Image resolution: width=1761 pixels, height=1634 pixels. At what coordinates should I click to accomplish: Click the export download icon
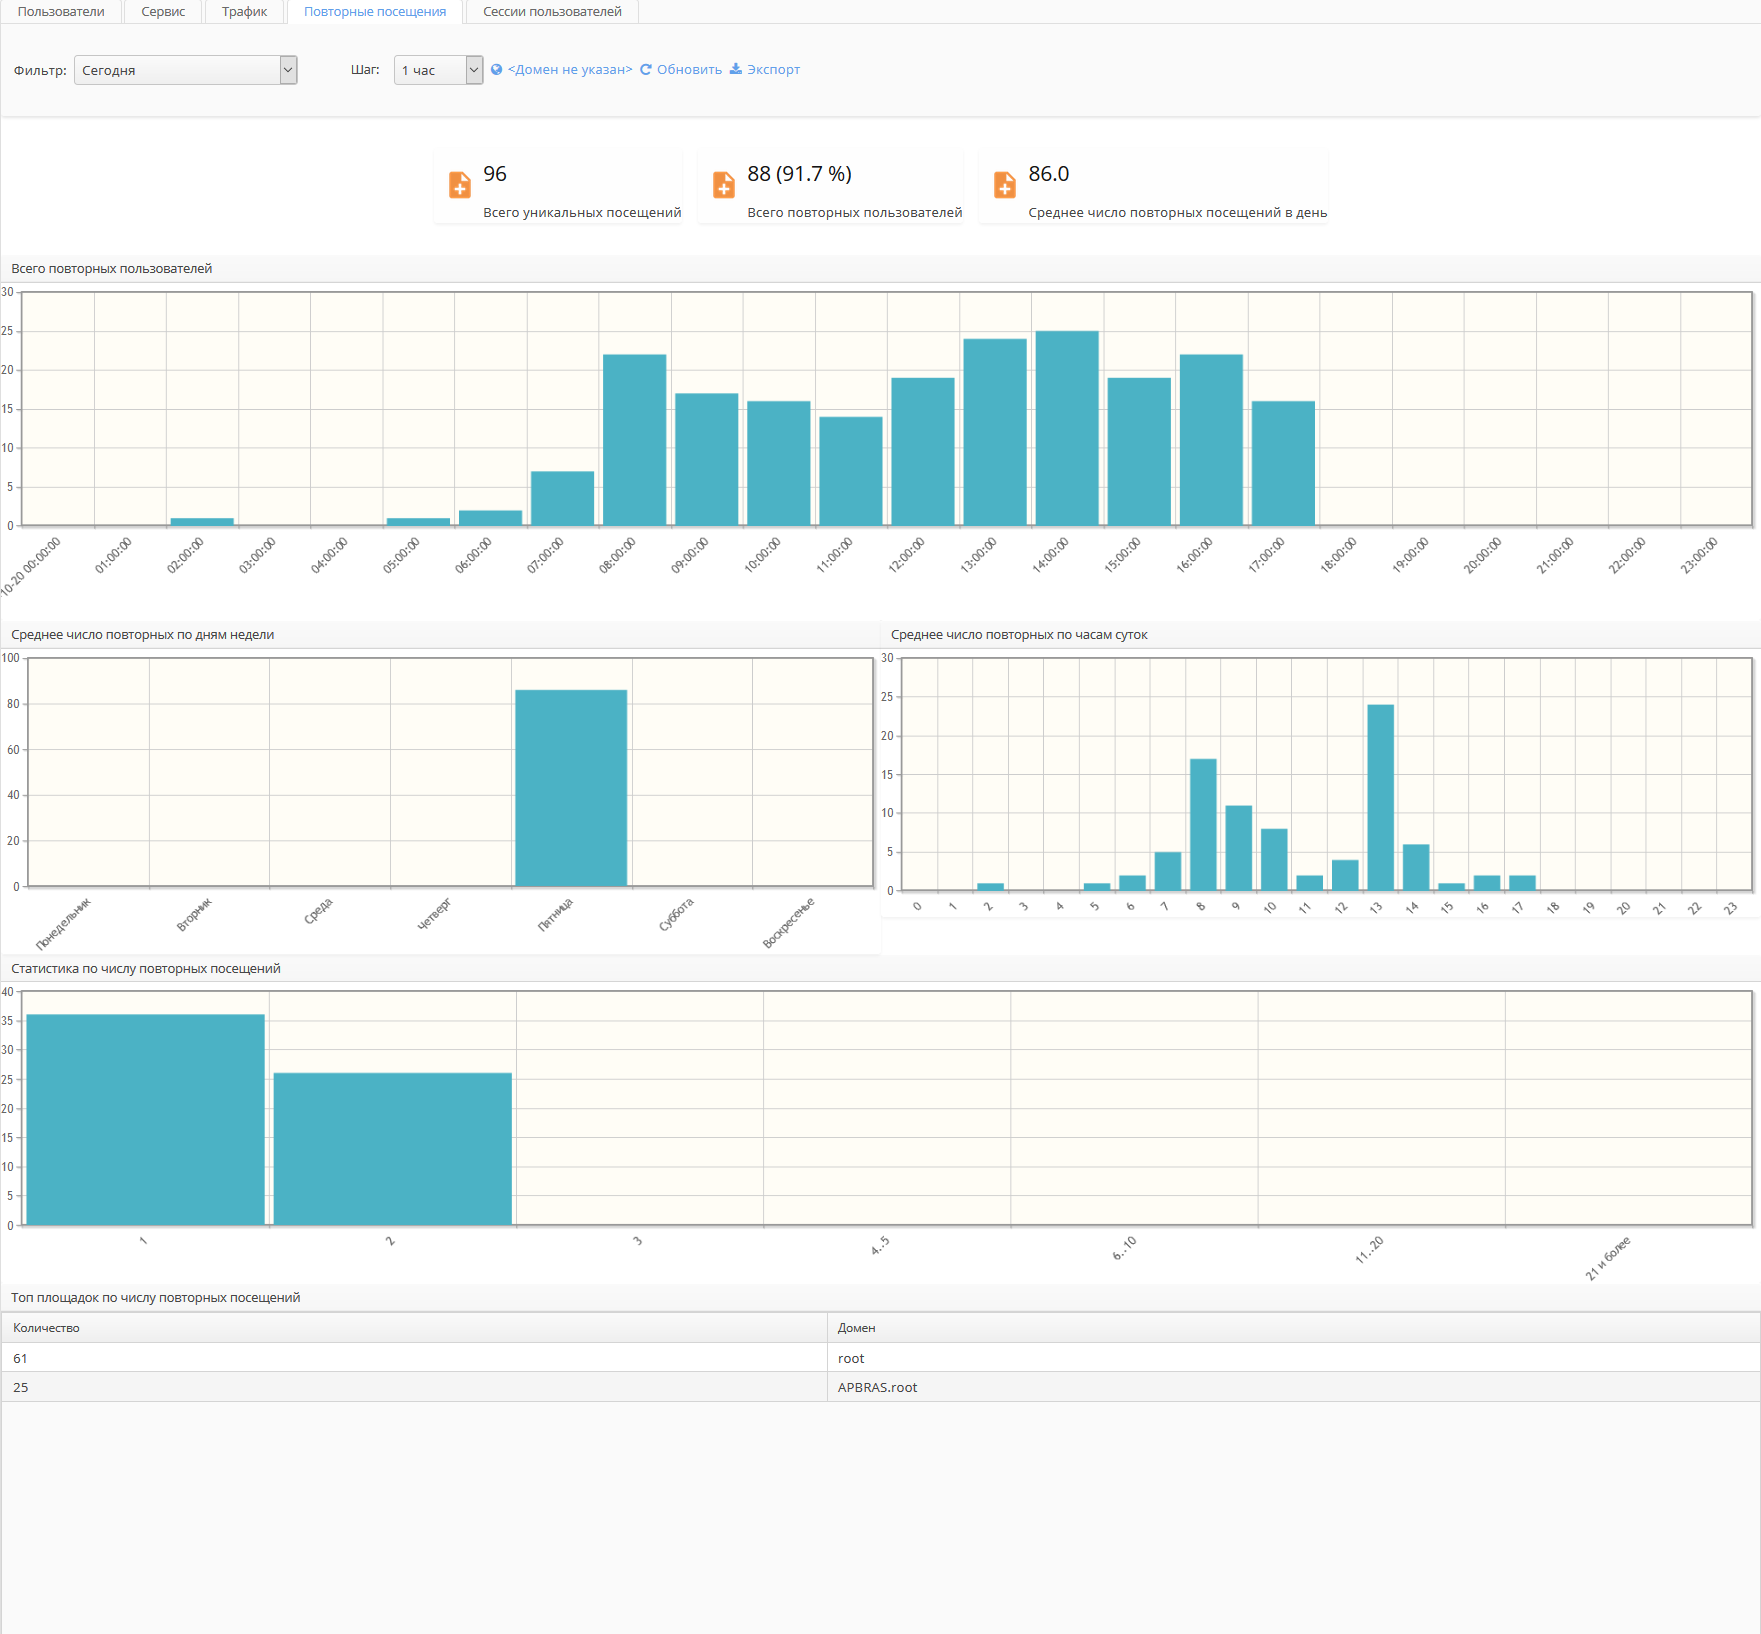(x=736, y=69)
